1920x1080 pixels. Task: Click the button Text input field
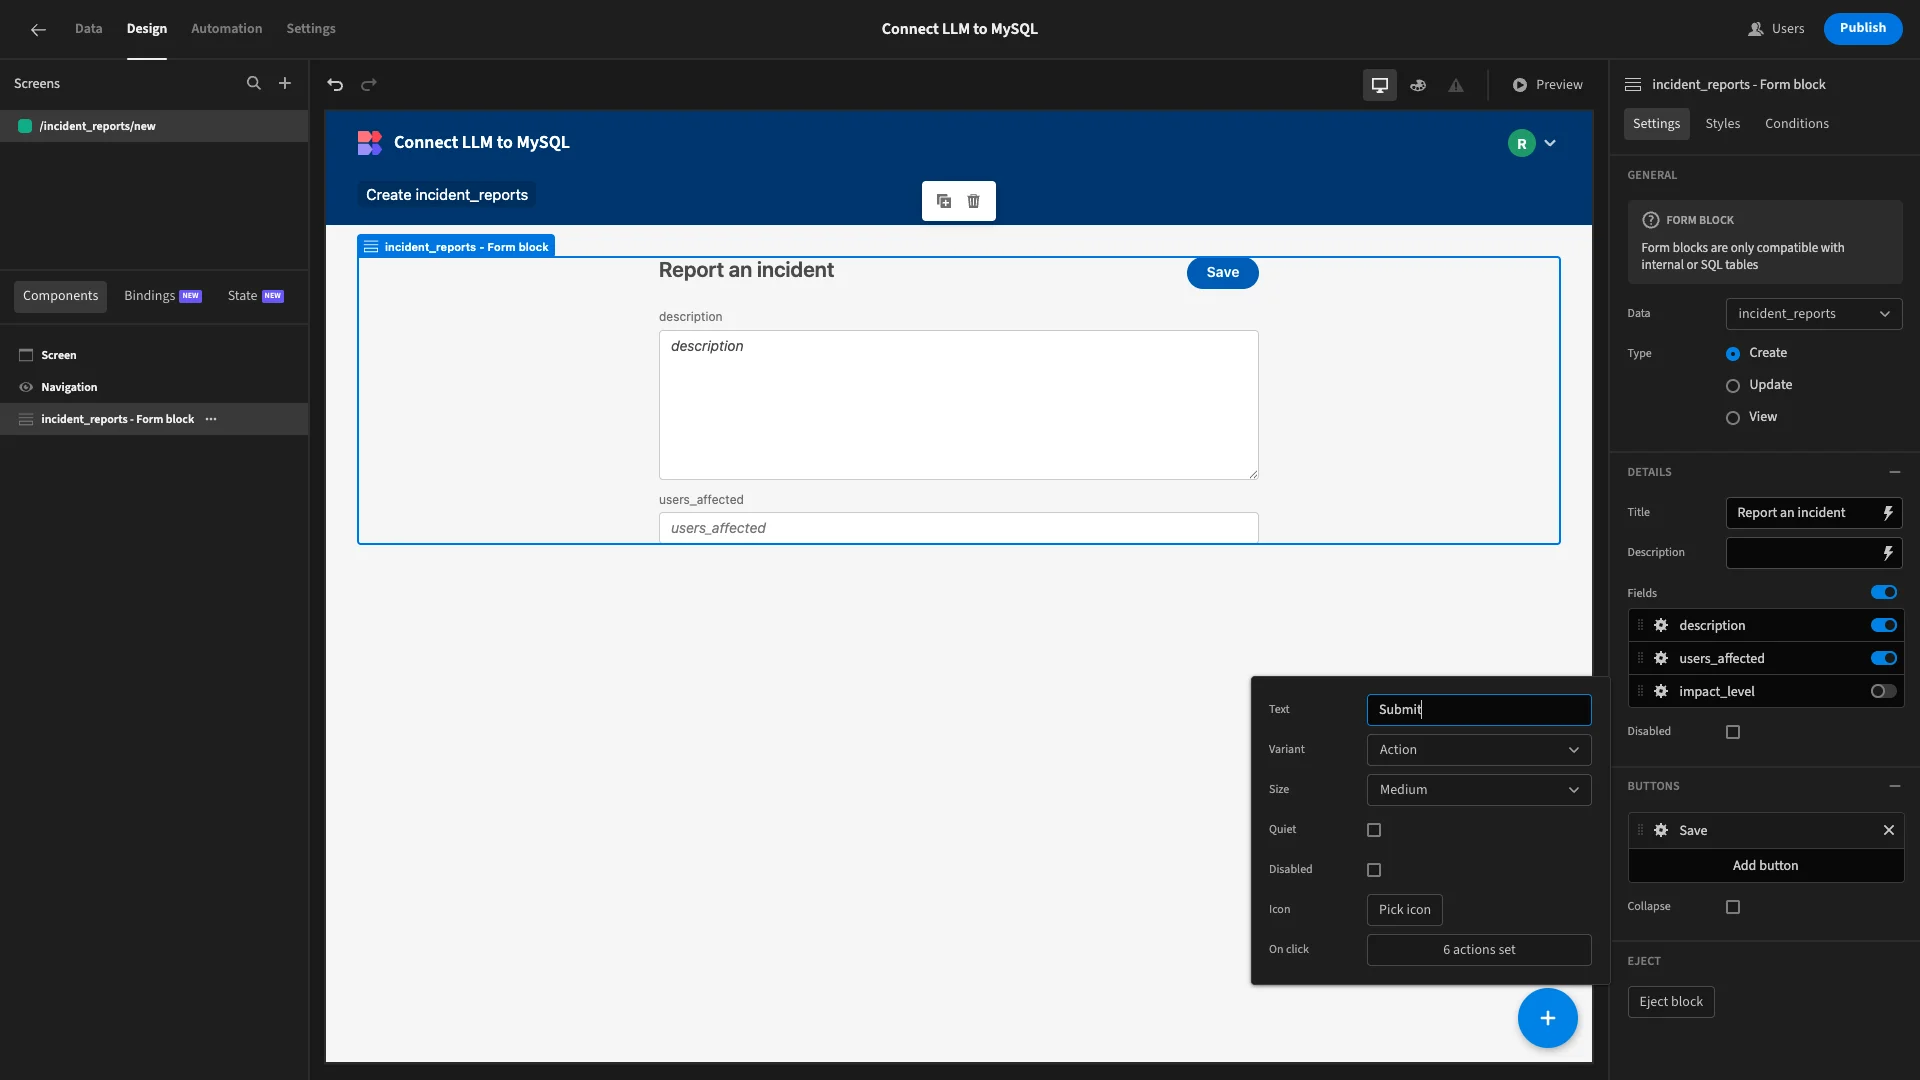(x=1479, y=710)
